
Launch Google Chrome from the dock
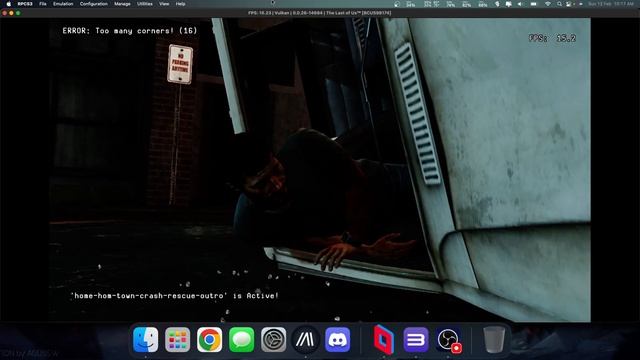click(x=209, y=340)
